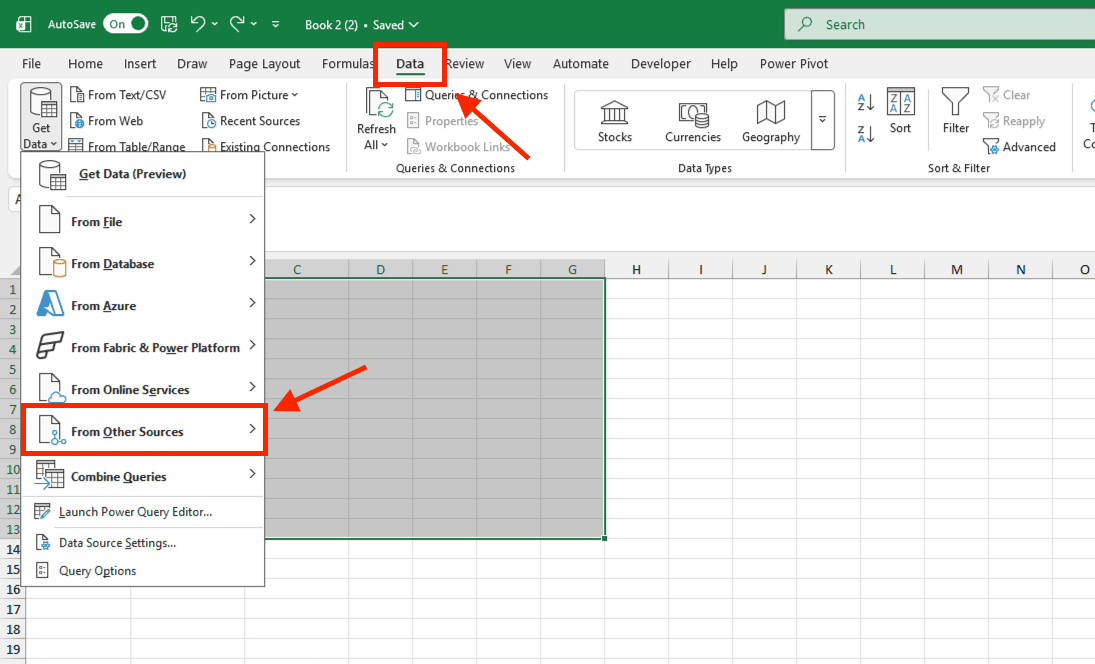Expand the From Database submenu
Viewport: 1095px width, 664px height.
coord(142,263)
